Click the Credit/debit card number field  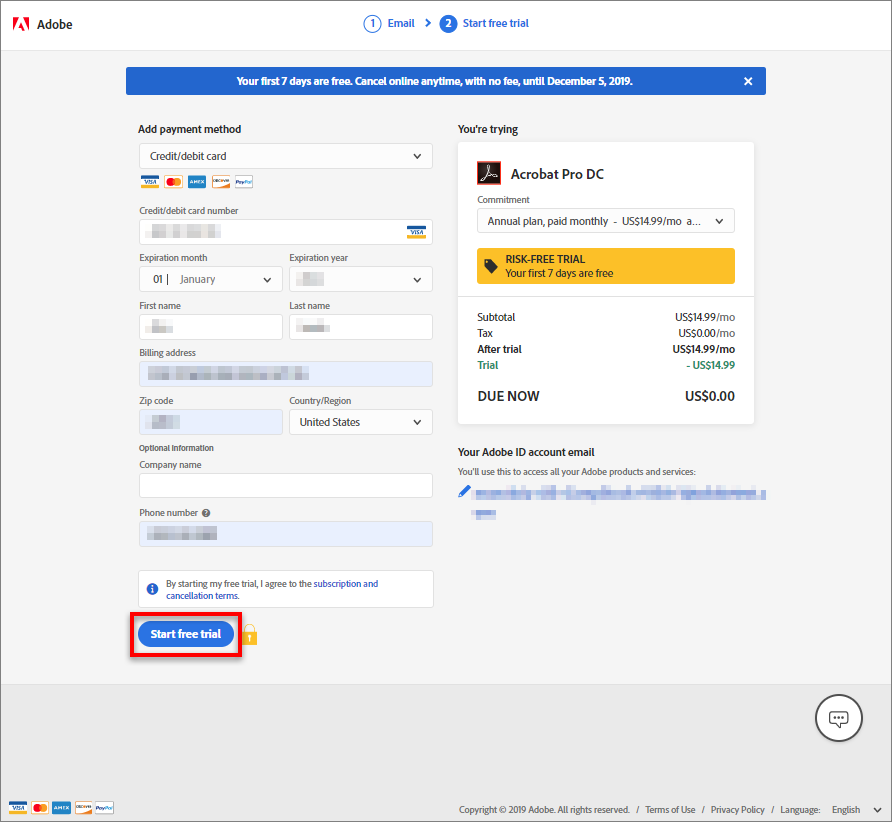[x=286, y=232]
